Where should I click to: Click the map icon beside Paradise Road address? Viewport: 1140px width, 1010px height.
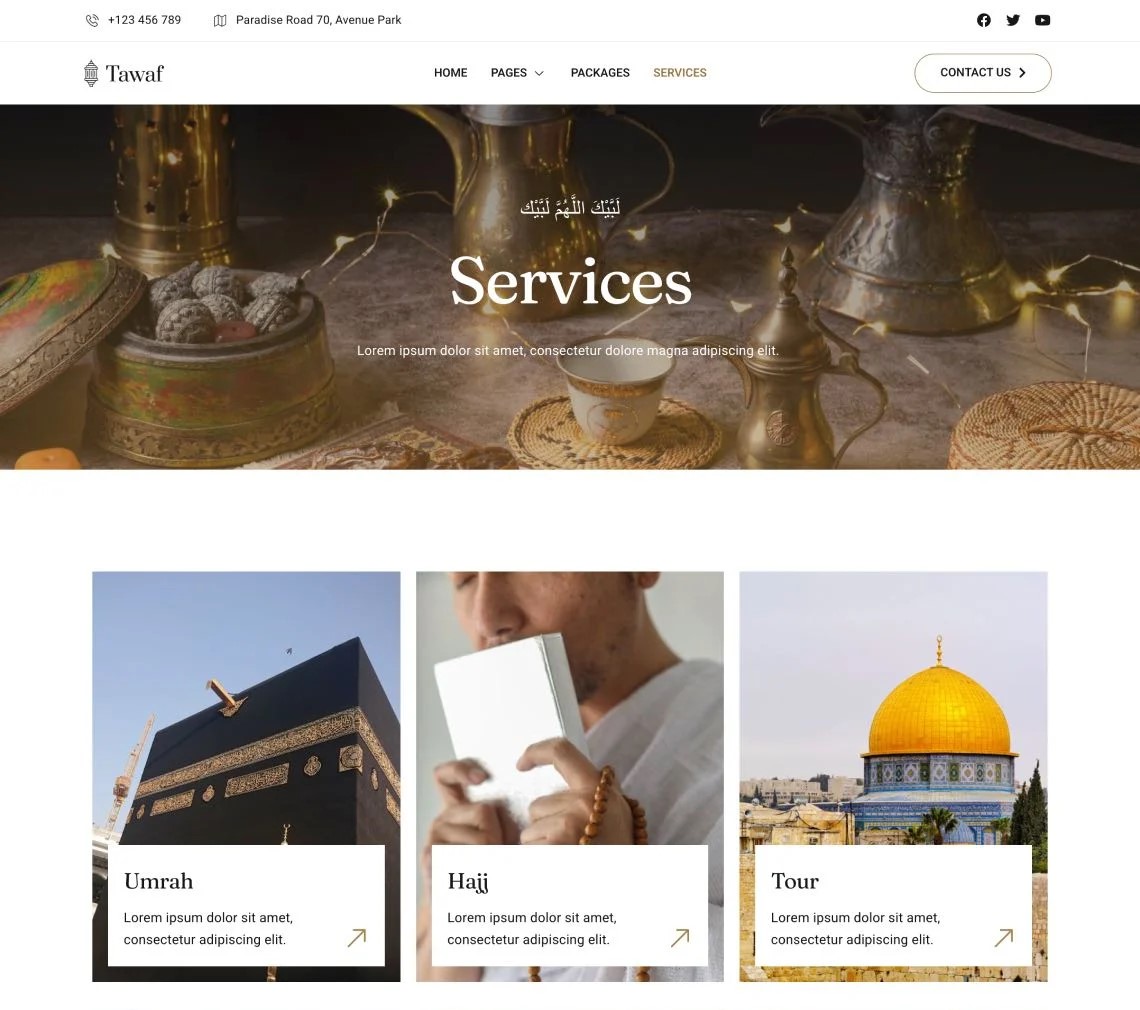pyautogui.click(x=220, y=20)
